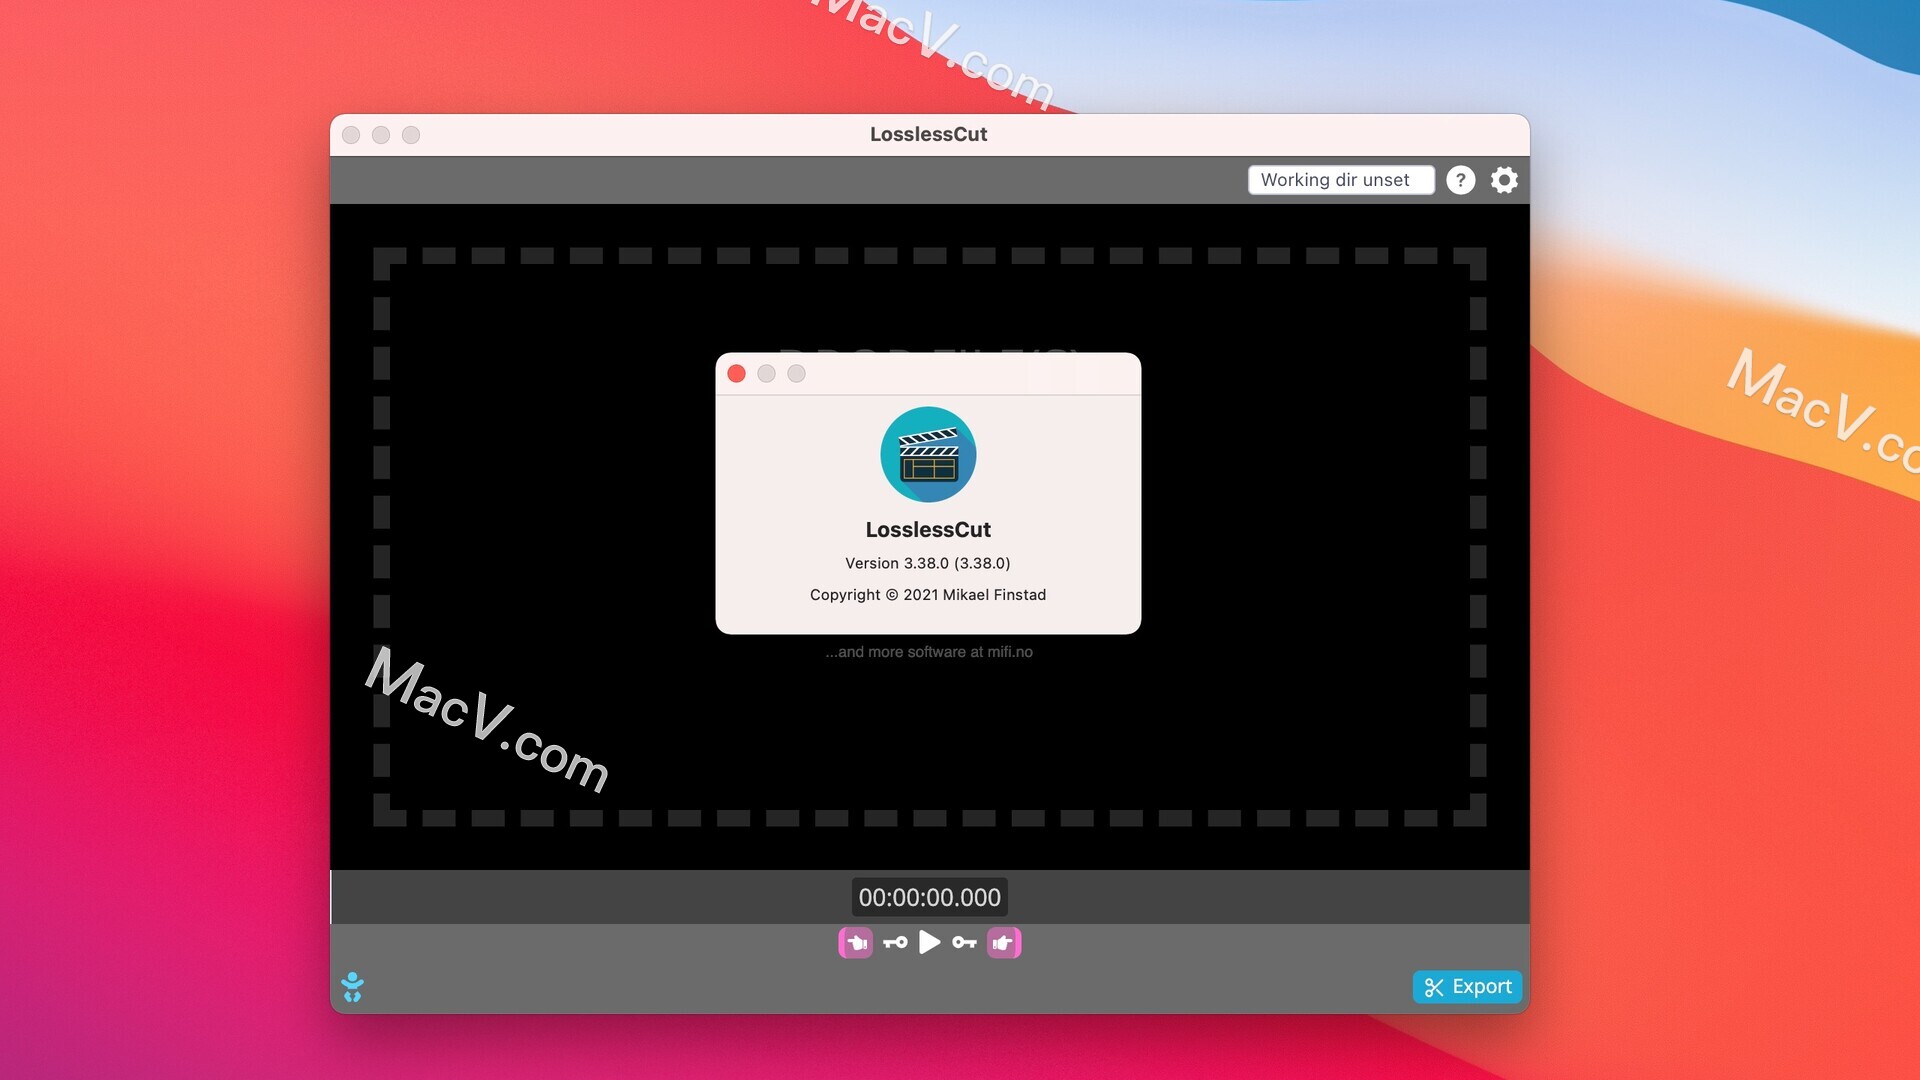Click the clapperboard logo in About dialog

tap(928, 455)
